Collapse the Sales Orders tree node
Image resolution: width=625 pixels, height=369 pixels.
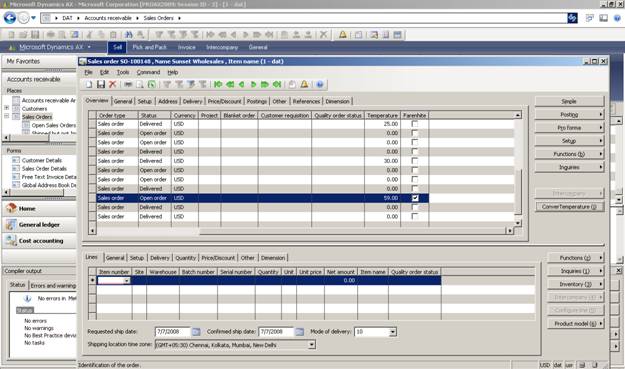[6, 116]
